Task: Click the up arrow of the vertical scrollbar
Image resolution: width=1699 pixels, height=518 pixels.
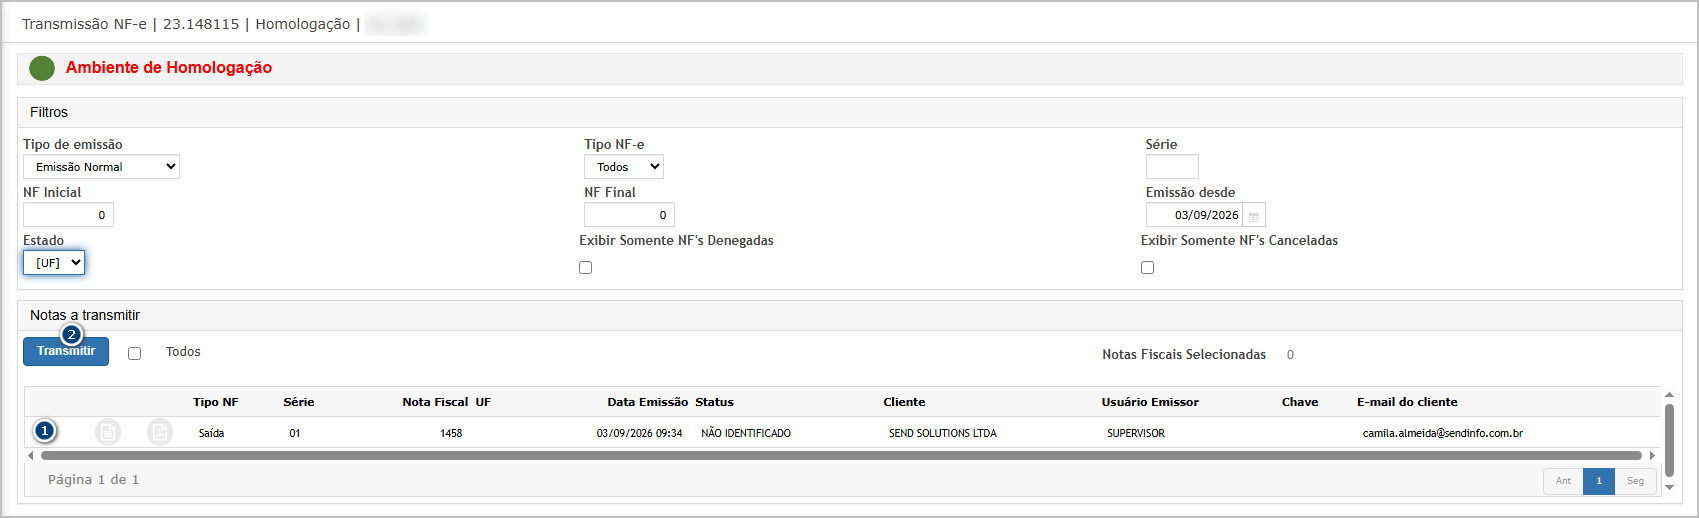Action: (x=1669, y=396)
